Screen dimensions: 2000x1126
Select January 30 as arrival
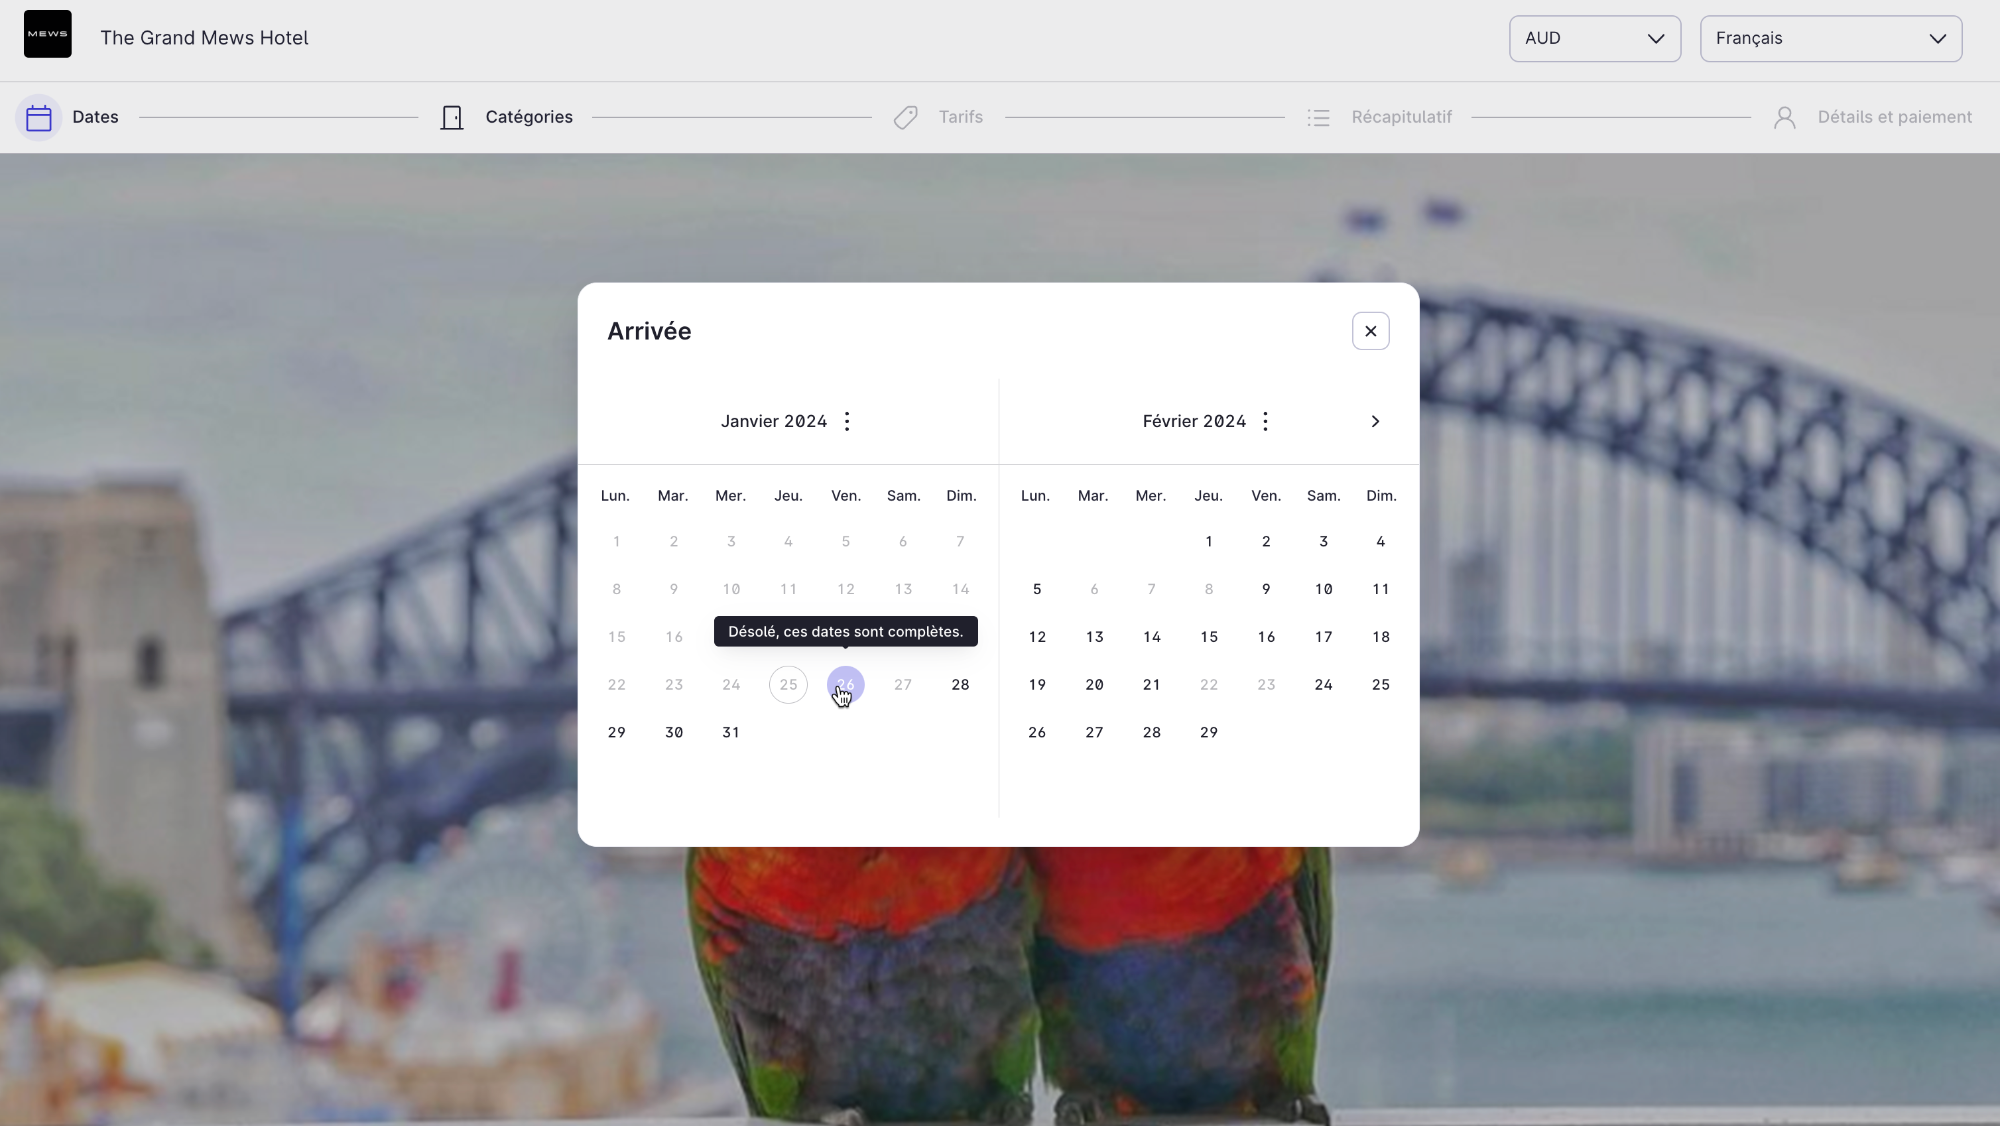coord(674,733)
